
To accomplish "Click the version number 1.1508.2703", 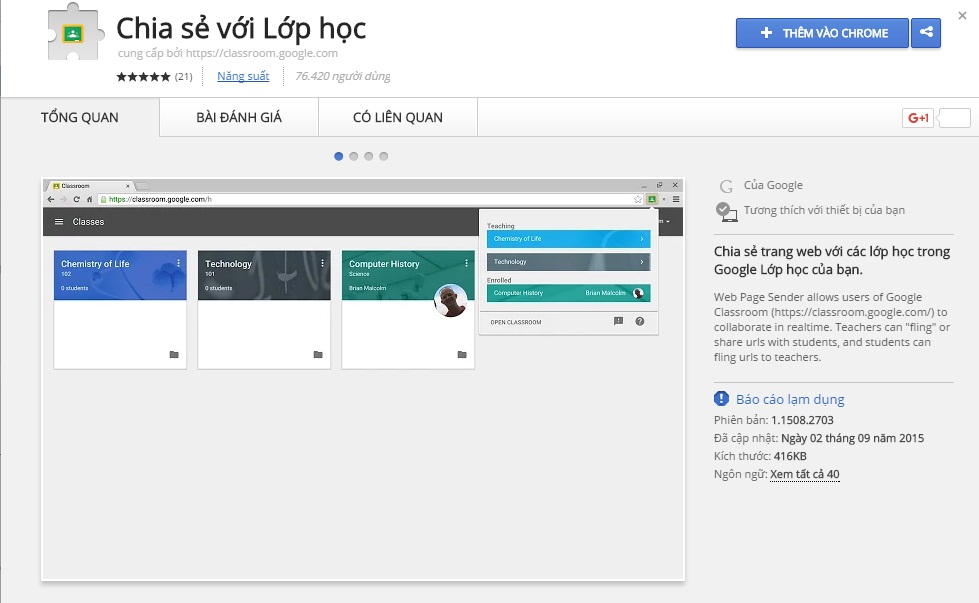I will 802,420.
